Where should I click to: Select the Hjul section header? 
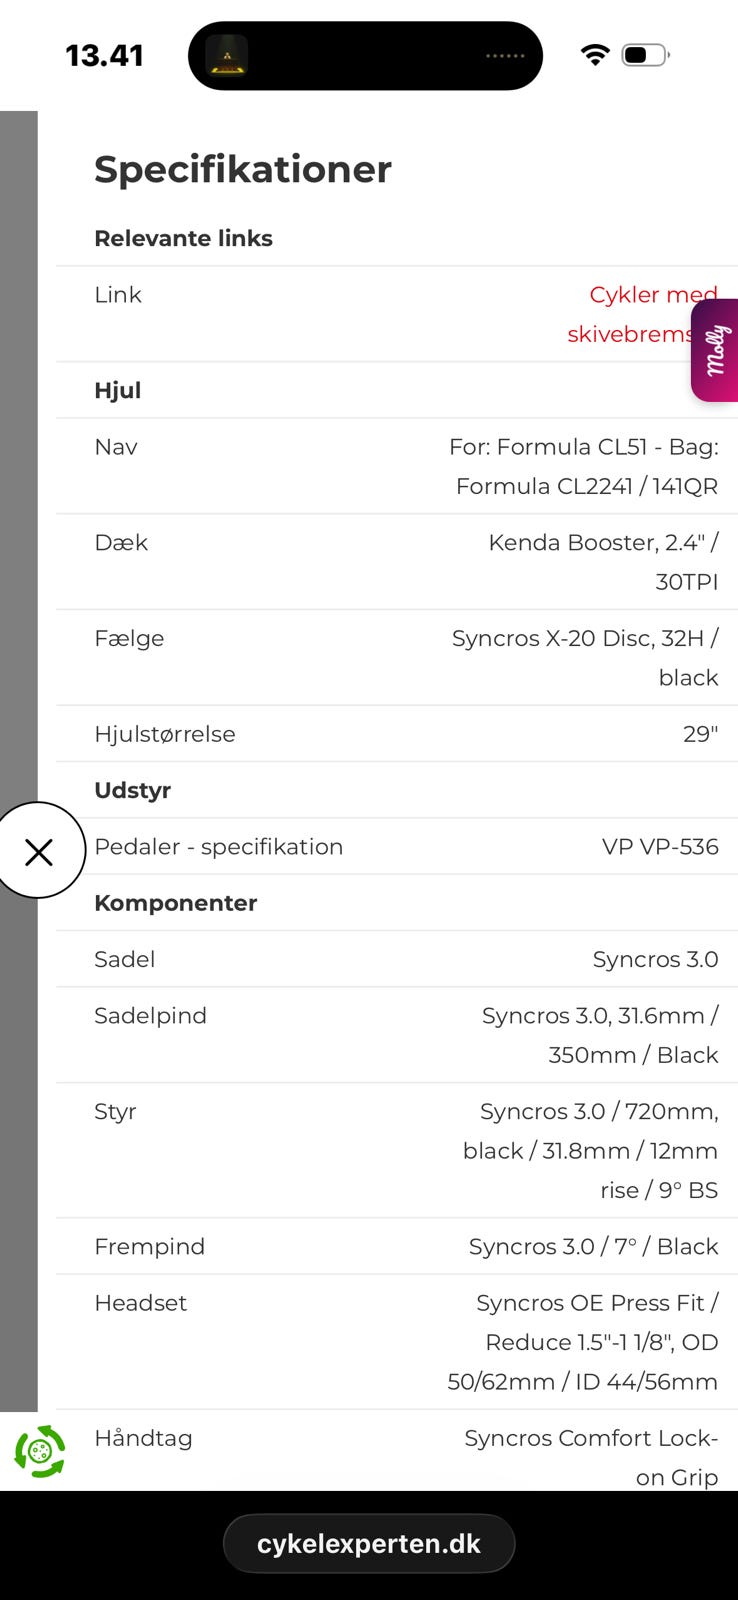(x=117, y=390)
